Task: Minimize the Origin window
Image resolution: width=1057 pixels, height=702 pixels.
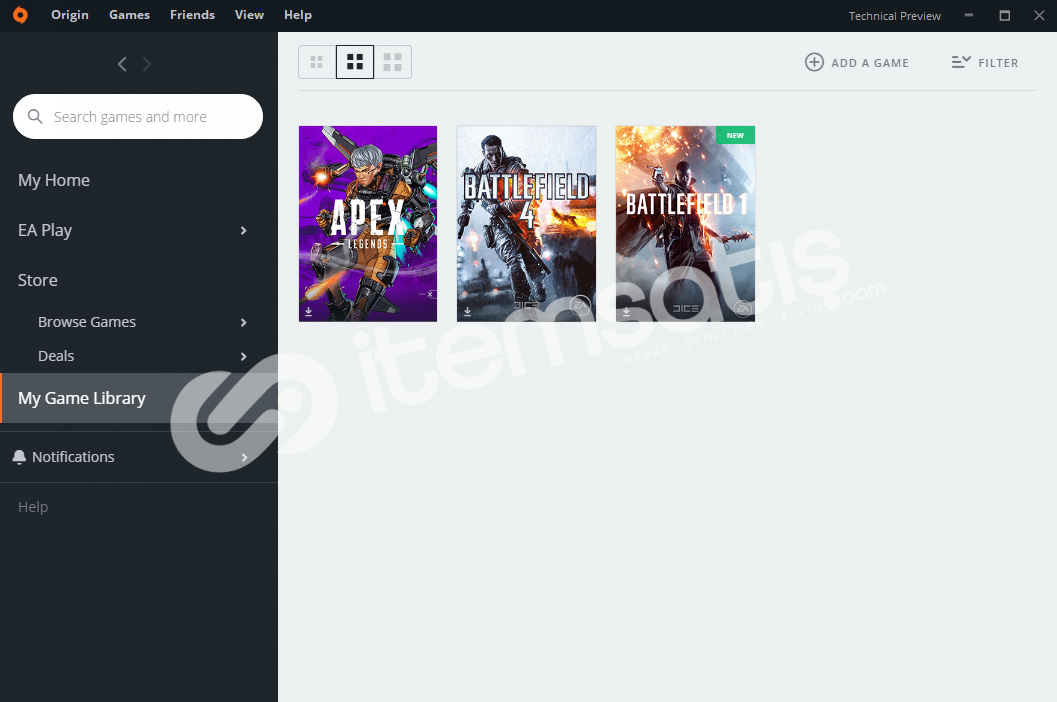Action: point(969,15)
